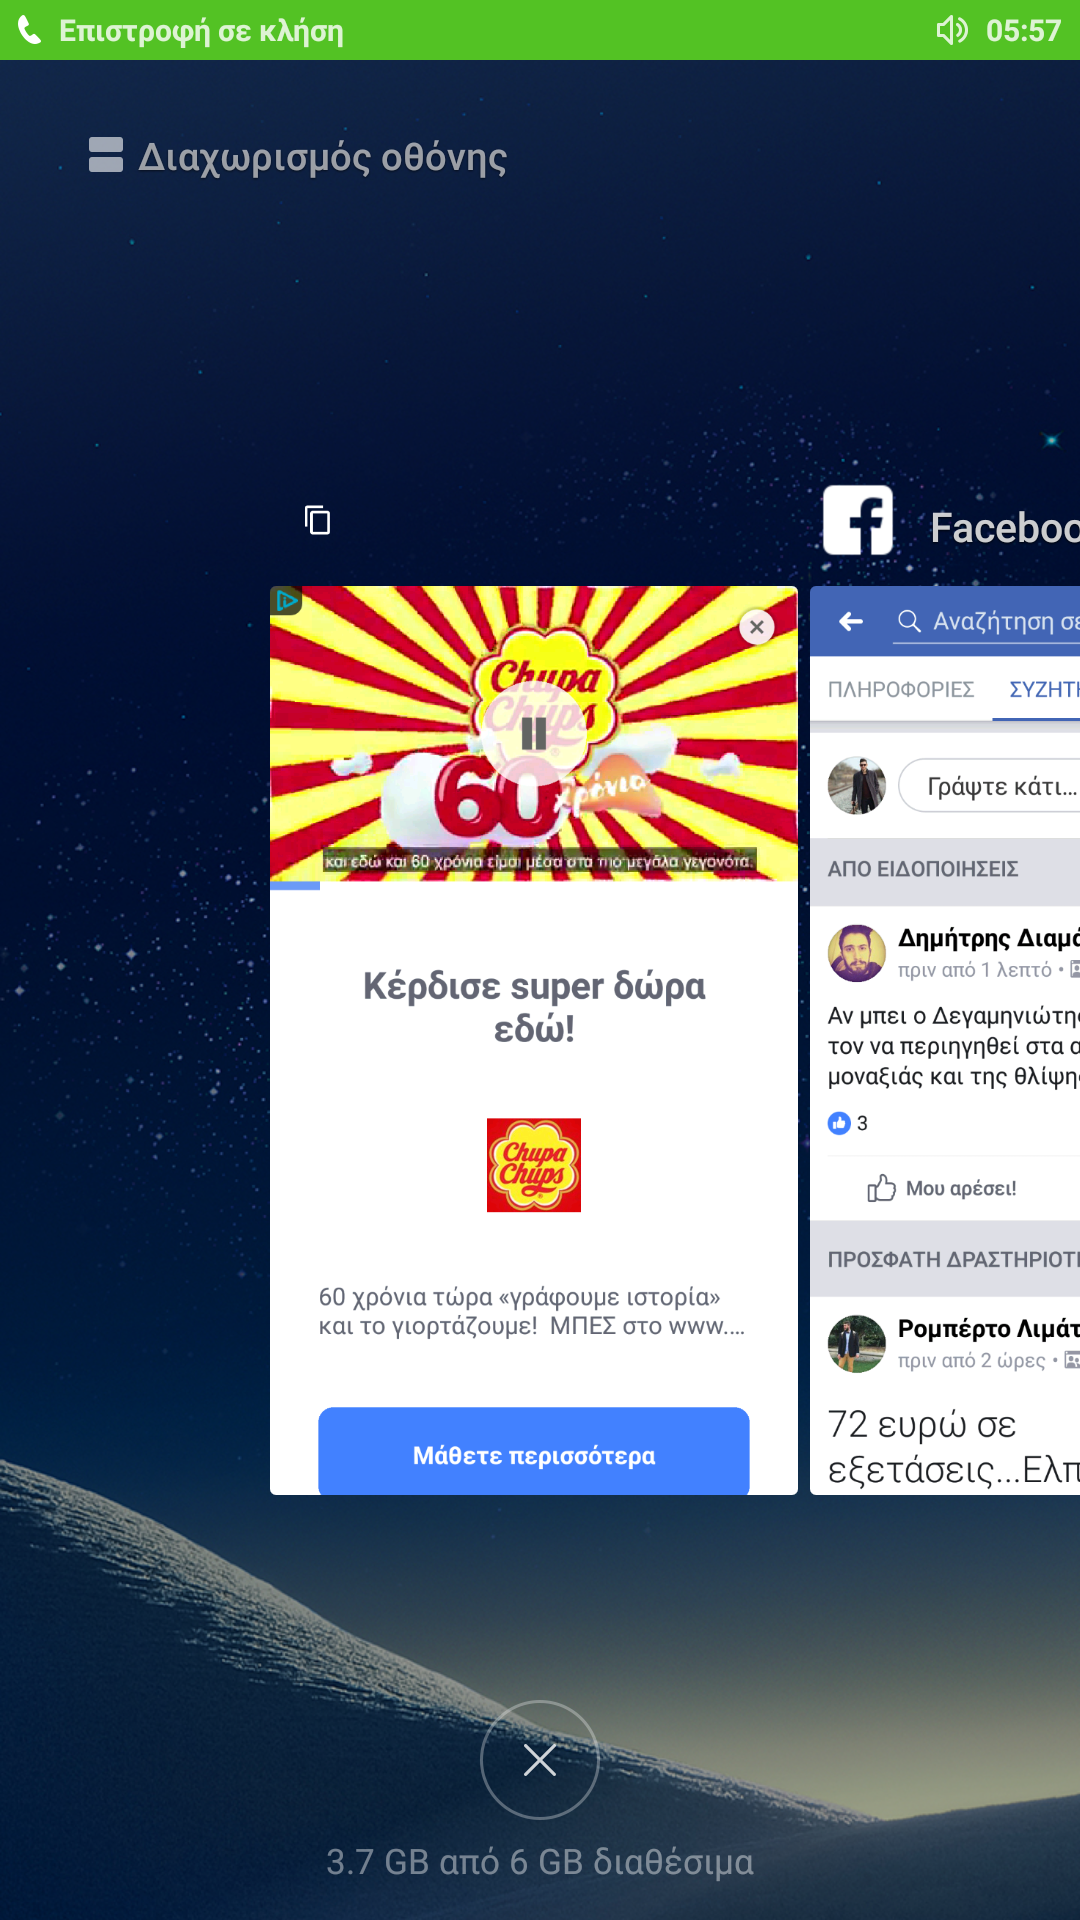Screen dimensions: 1080x1920
Task: Pause the Chupa Chups video ad
Action: (x=534, y=734)
